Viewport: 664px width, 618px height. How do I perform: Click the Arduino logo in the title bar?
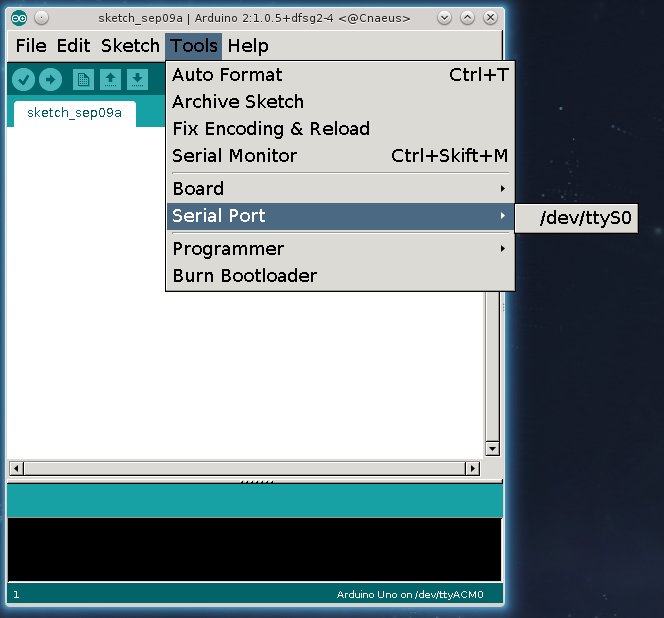[x=19, y=18]
